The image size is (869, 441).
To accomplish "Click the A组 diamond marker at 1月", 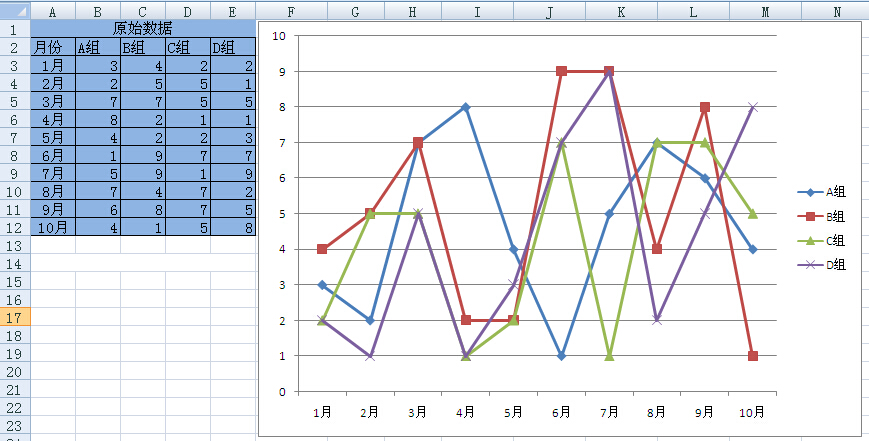I will pyautogui.click(x=322, y=285).
